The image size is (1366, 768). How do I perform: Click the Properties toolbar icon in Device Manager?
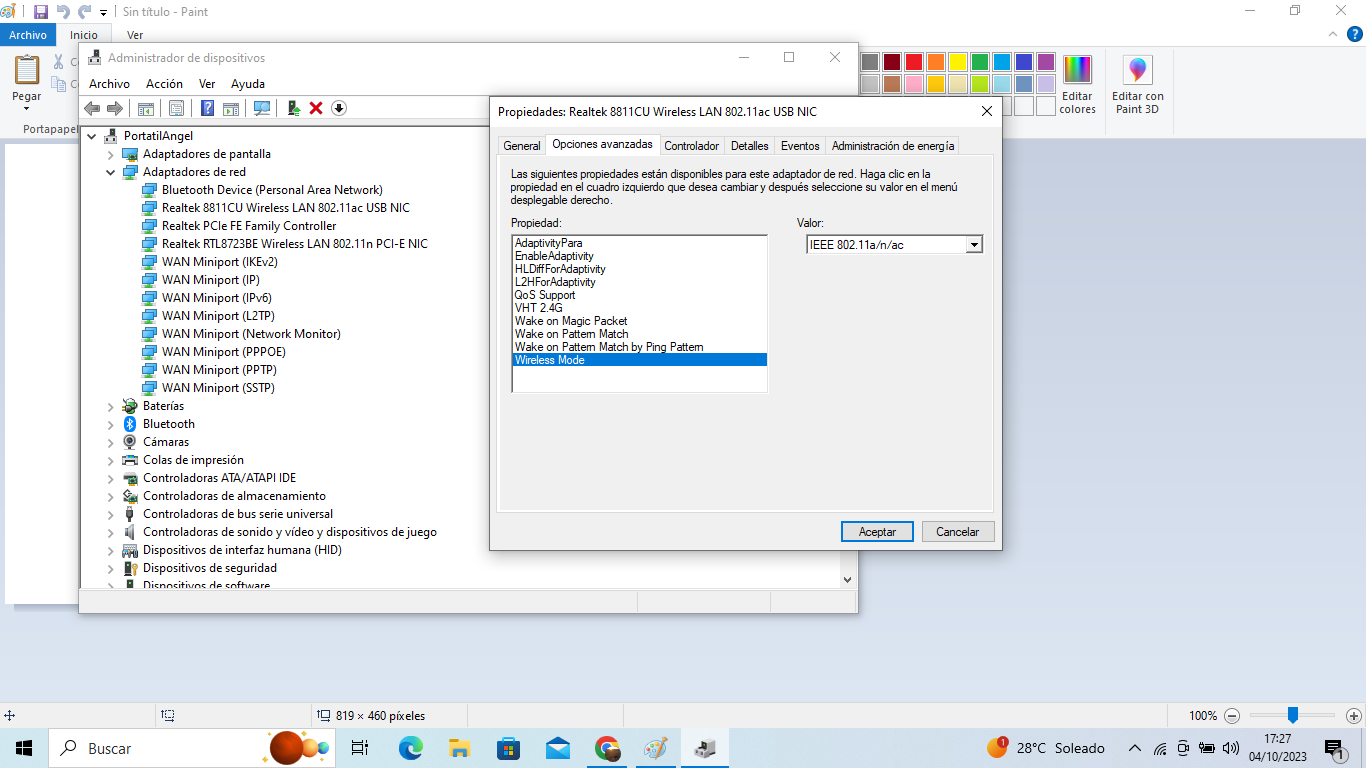pyautogui.click(x=176, y=108)
